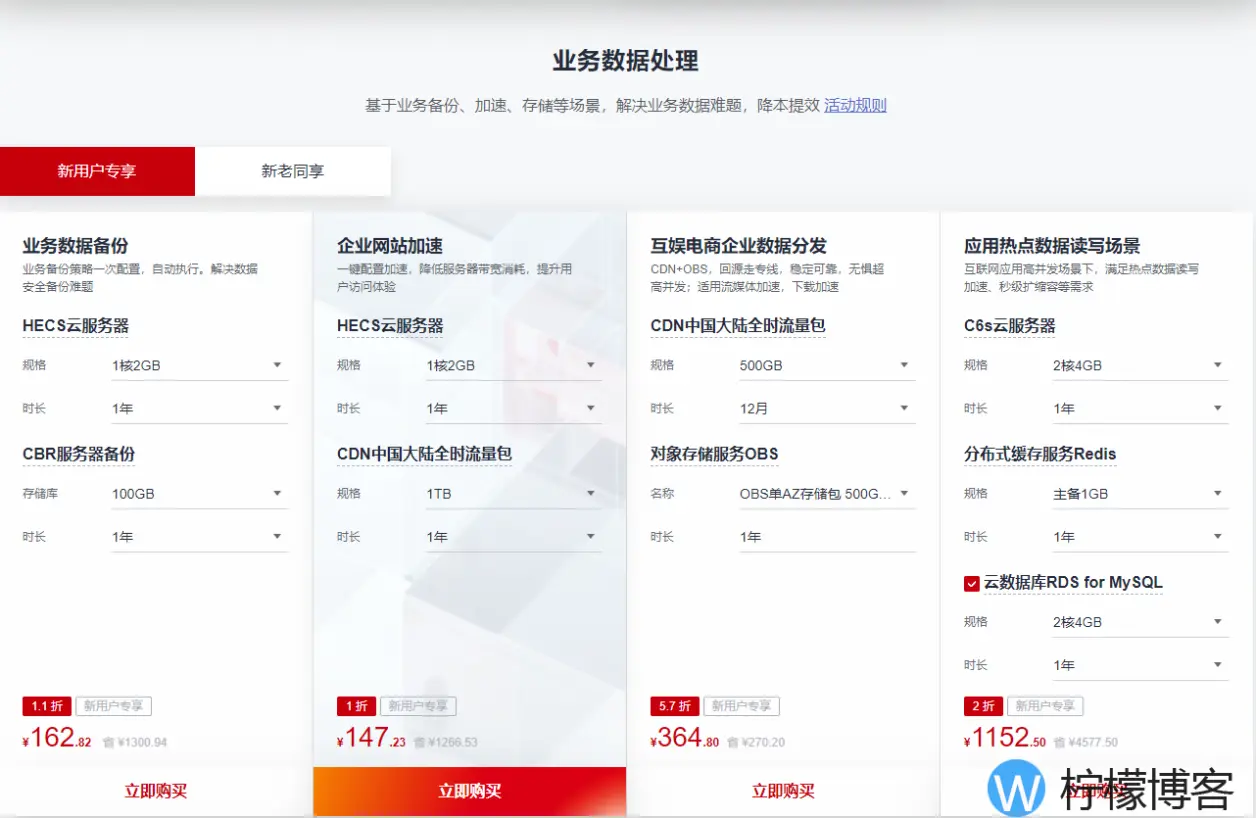Click the ¥1152.50 price

pos(1005,738)
